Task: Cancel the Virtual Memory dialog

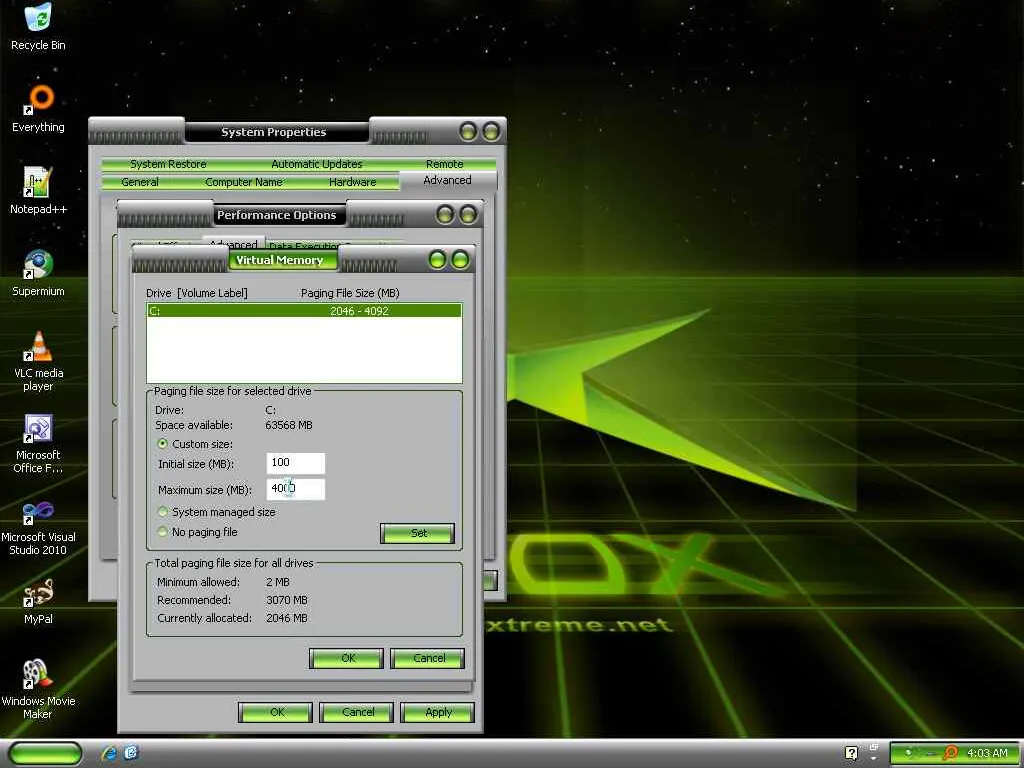Action: coord(428,658)
